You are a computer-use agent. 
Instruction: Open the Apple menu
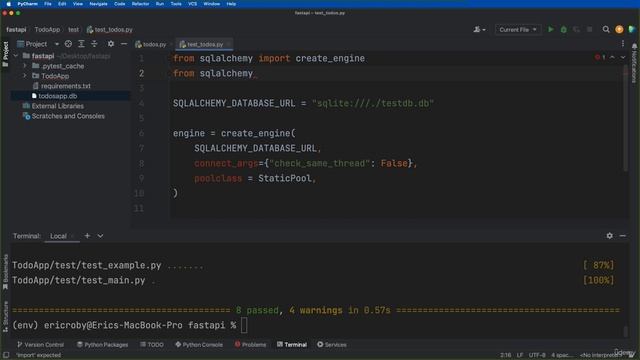tap(8, 4)
